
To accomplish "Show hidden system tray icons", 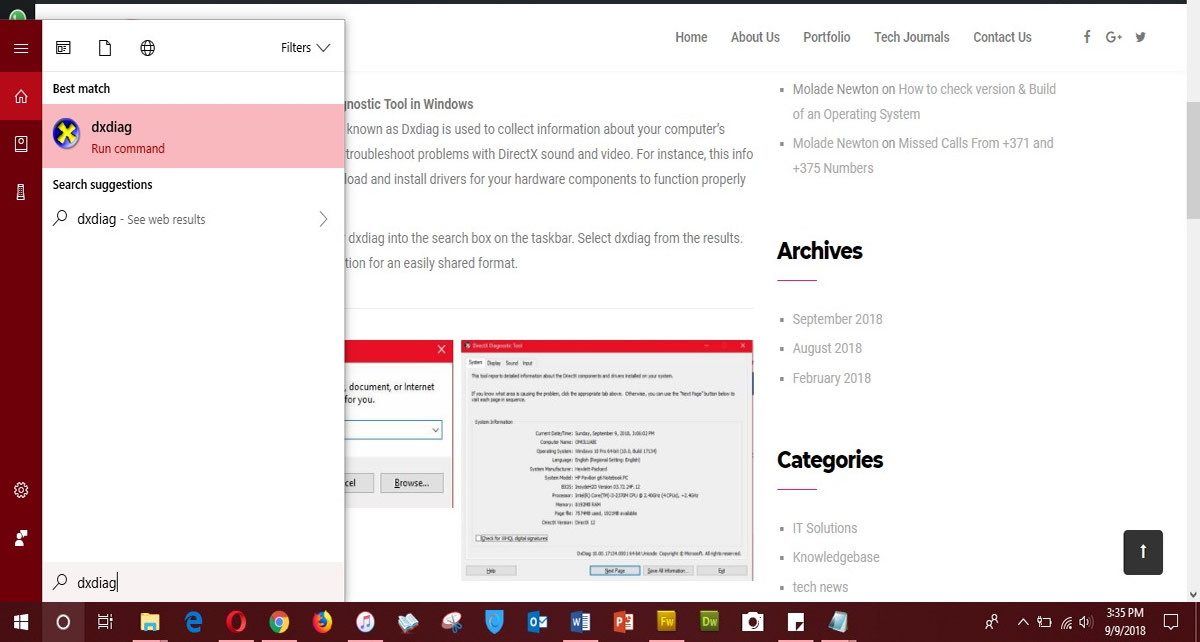I will coord(1022,622).
